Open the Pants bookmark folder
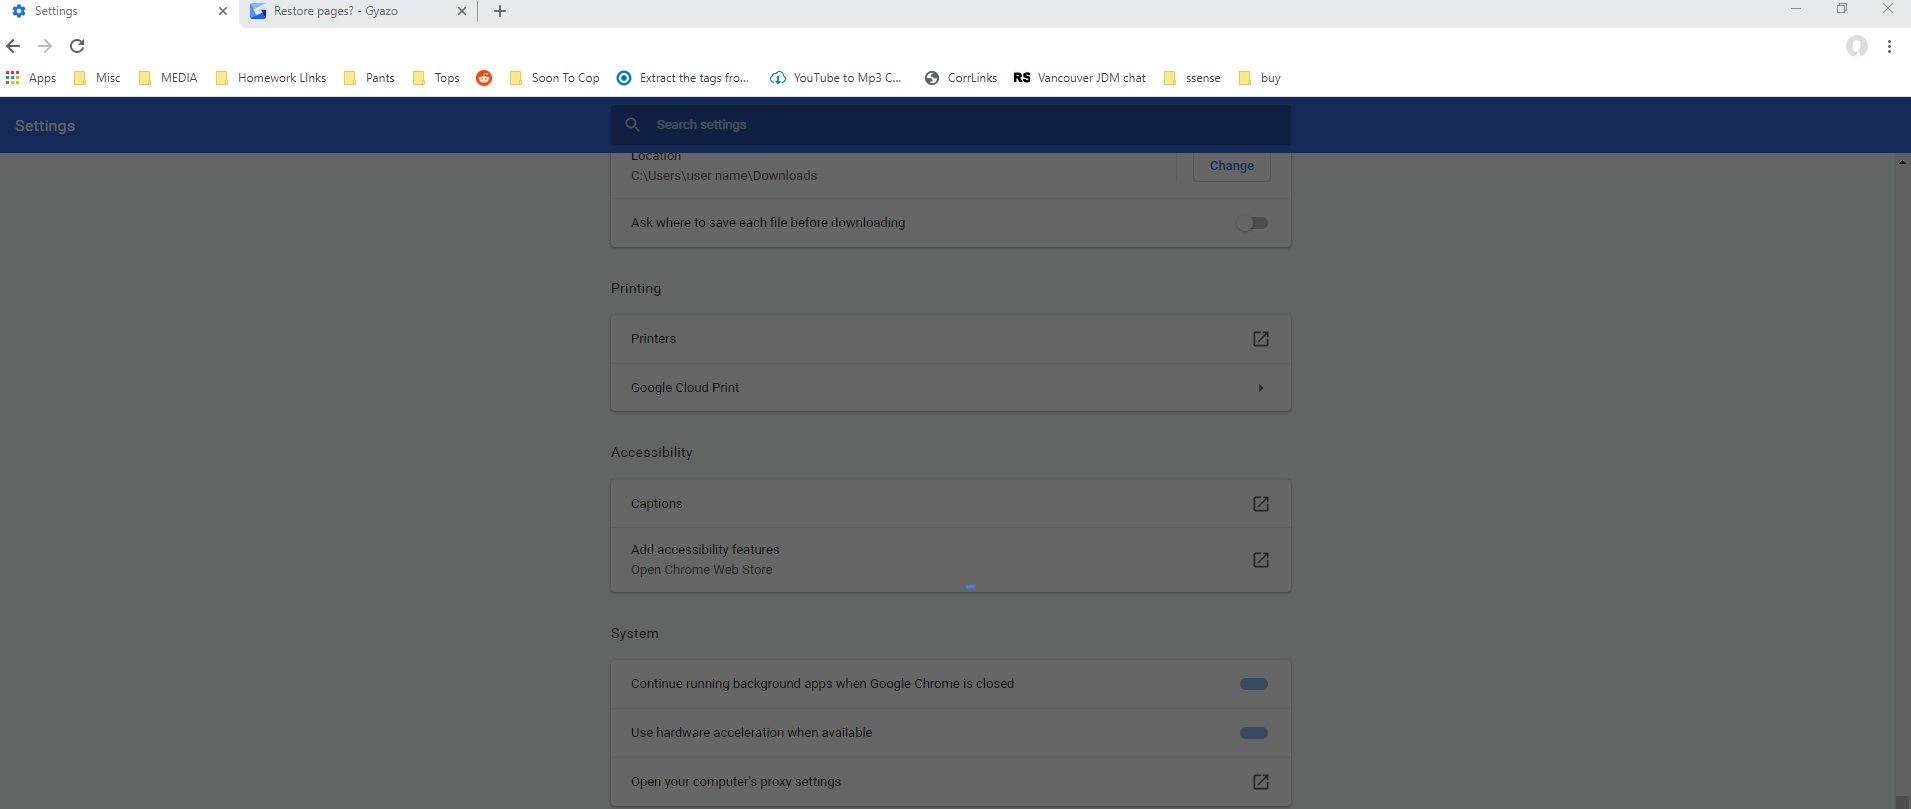The width and height of the screenshot is (1911, 809). pos(369,78)
